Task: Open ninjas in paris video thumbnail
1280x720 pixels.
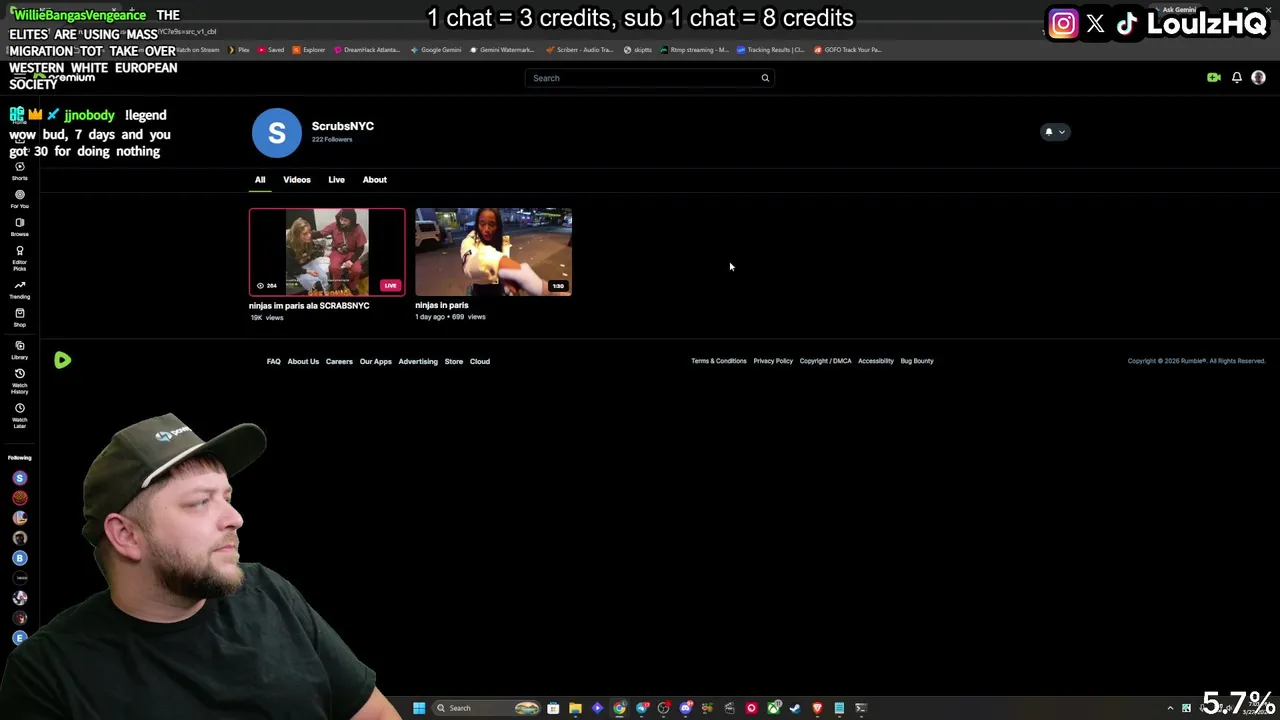Action: coord(494,252)
